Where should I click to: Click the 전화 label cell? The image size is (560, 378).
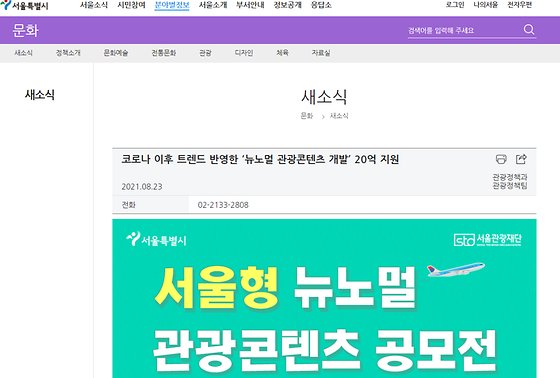tap(150, 205)
